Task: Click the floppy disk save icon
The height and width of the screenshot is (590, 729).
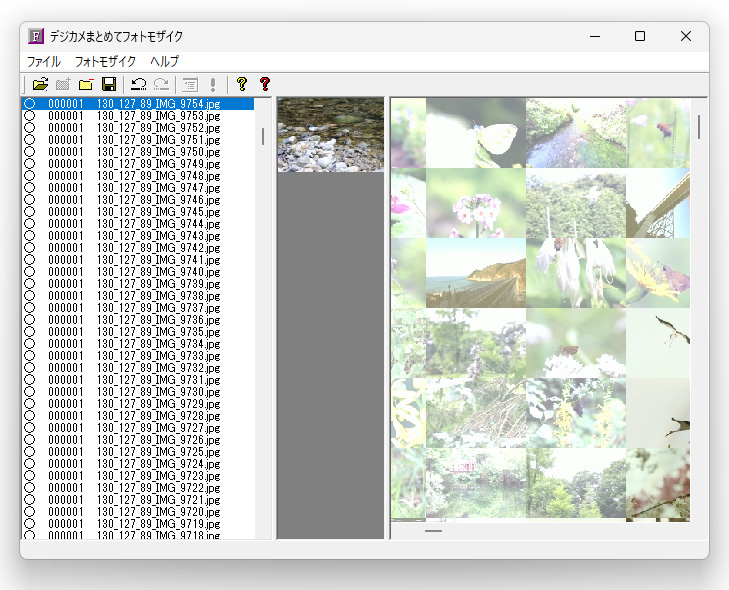Action: [109, 84]
